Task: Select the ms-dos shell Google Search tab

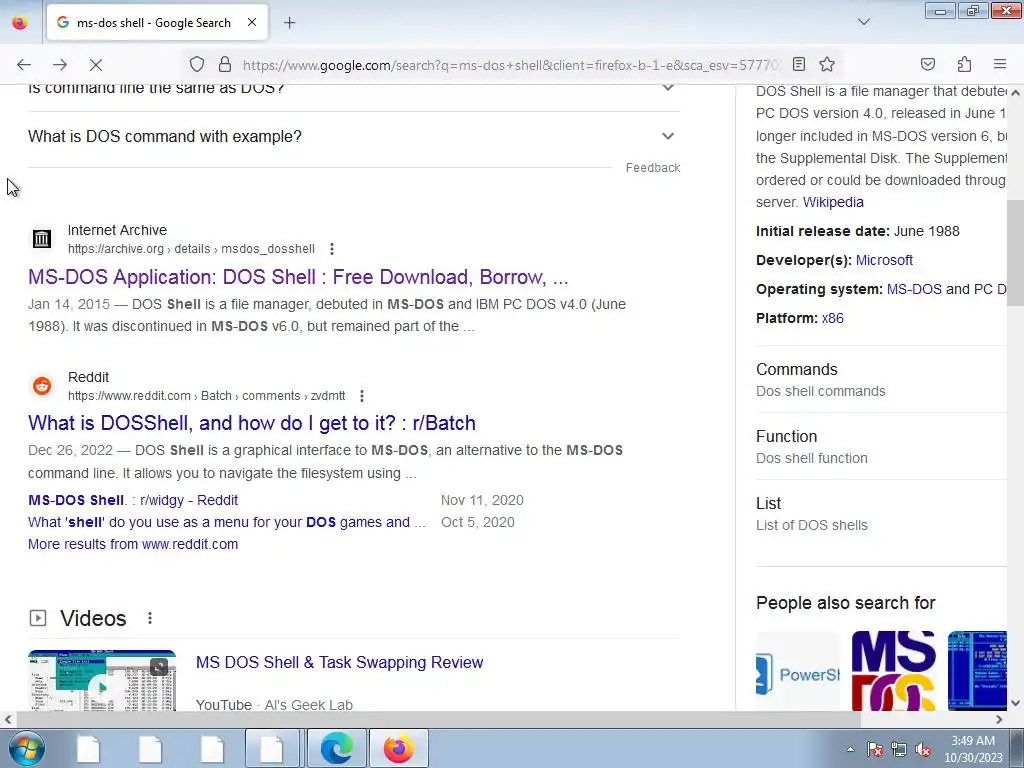Action: tap(157, 22)
